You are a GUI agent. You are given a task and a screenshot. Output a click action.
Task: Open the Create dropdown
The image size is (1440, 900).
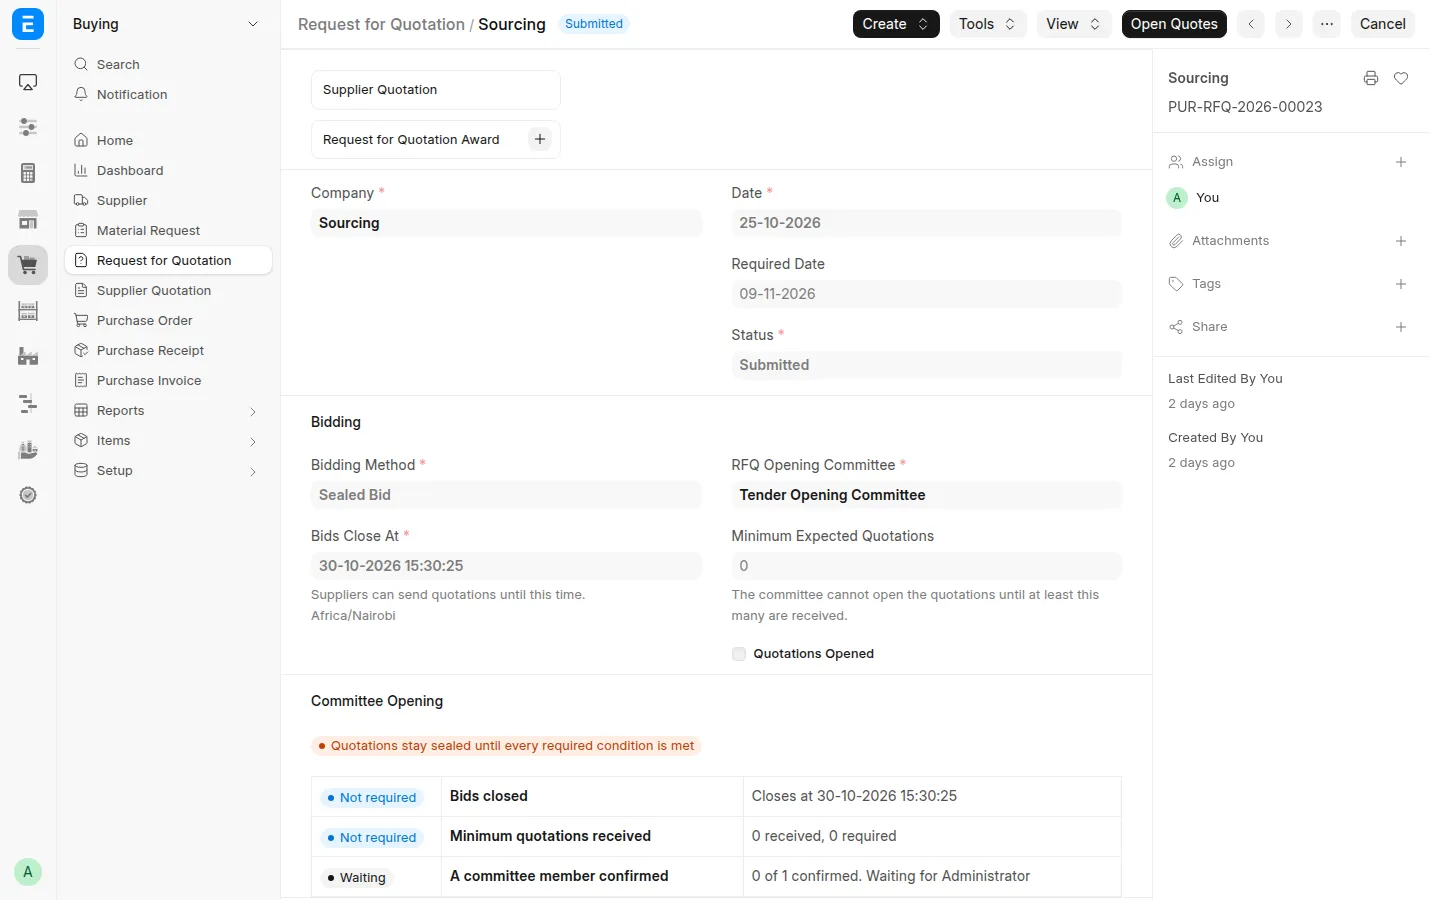click(896, 24)
